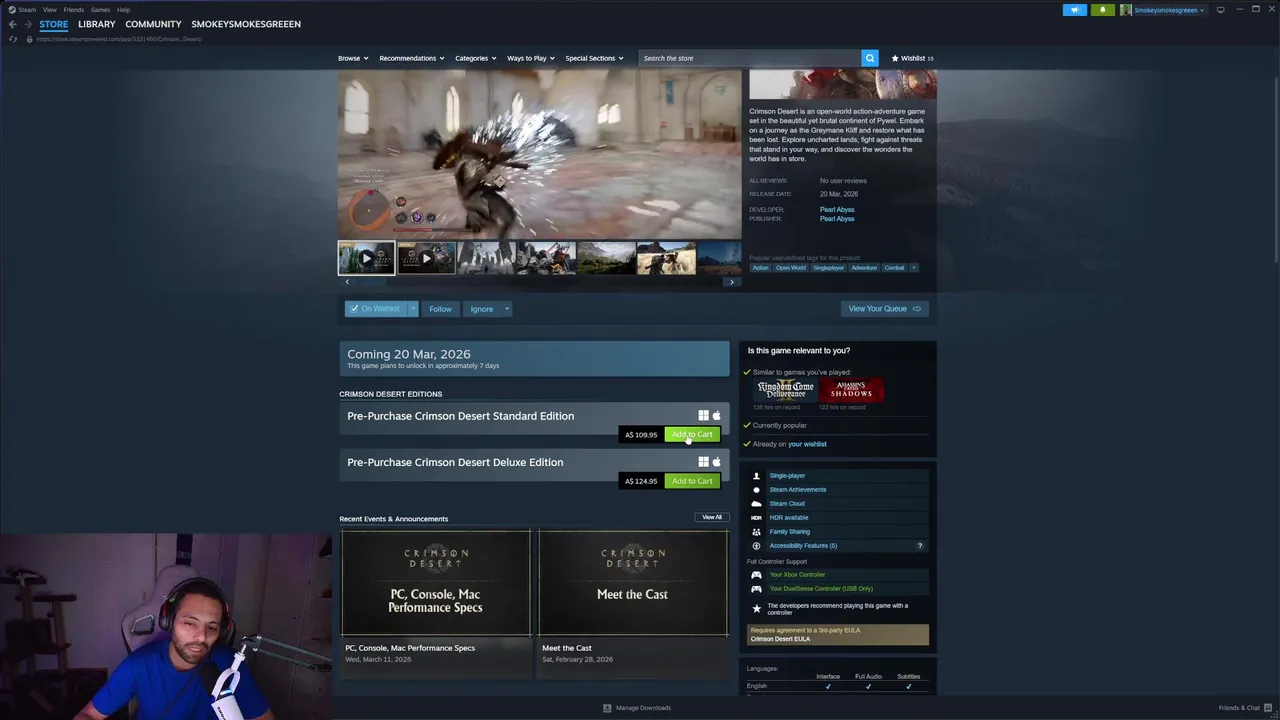Image resolution: width=1280 pixels, height=720 pixels.
Task: Click the Apple icon on Standard Edition
Action: coord(716,416)
